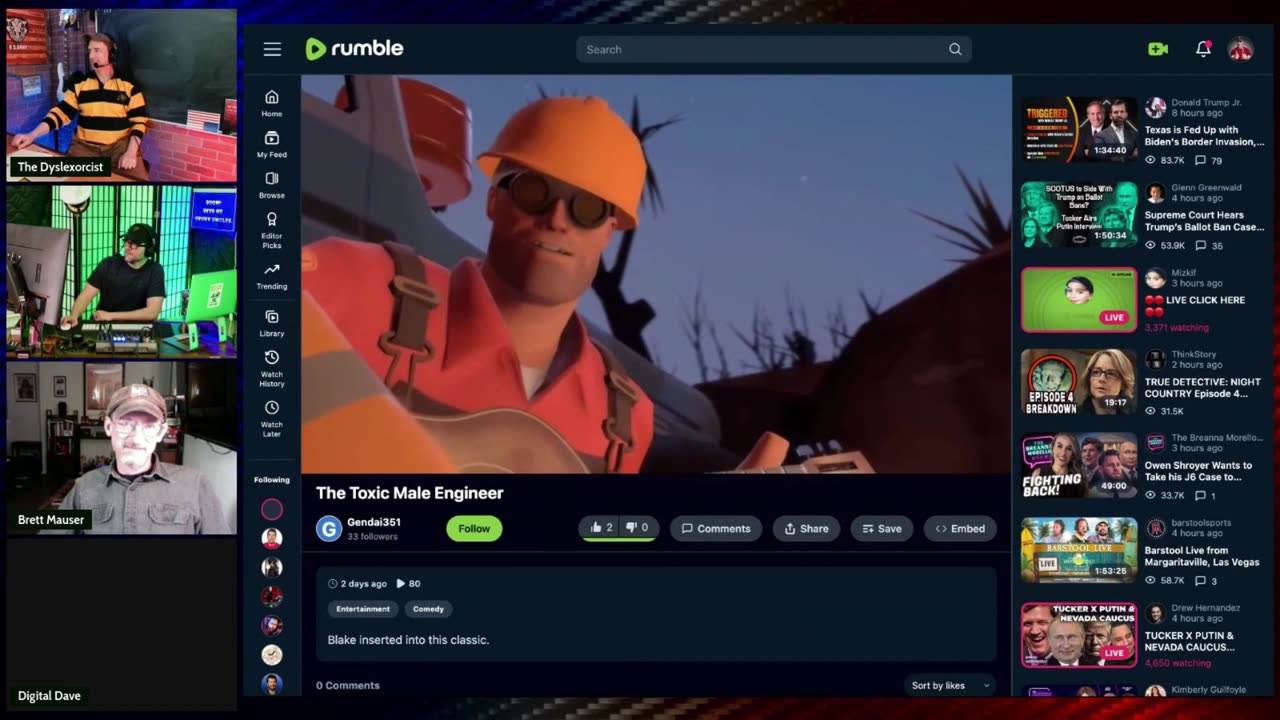
Task: Open the Tucker X Putin live thumbnail
Action: coord(1079,635)
